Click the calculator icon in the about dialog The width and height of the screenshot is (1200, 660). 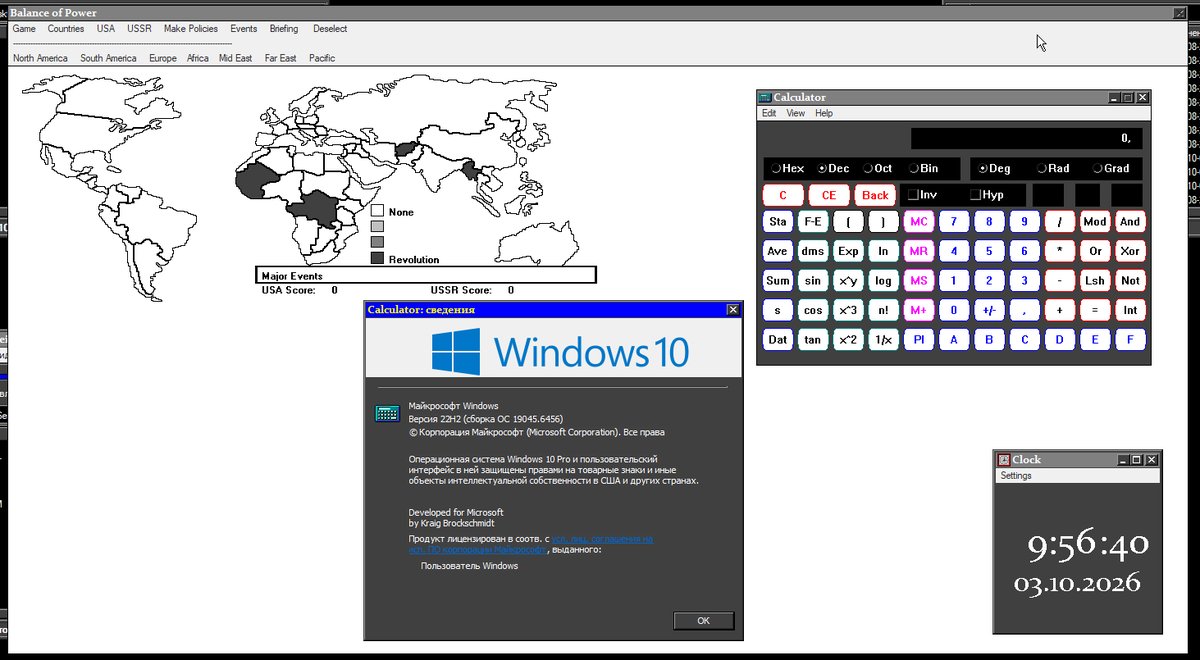coord(387,413)
